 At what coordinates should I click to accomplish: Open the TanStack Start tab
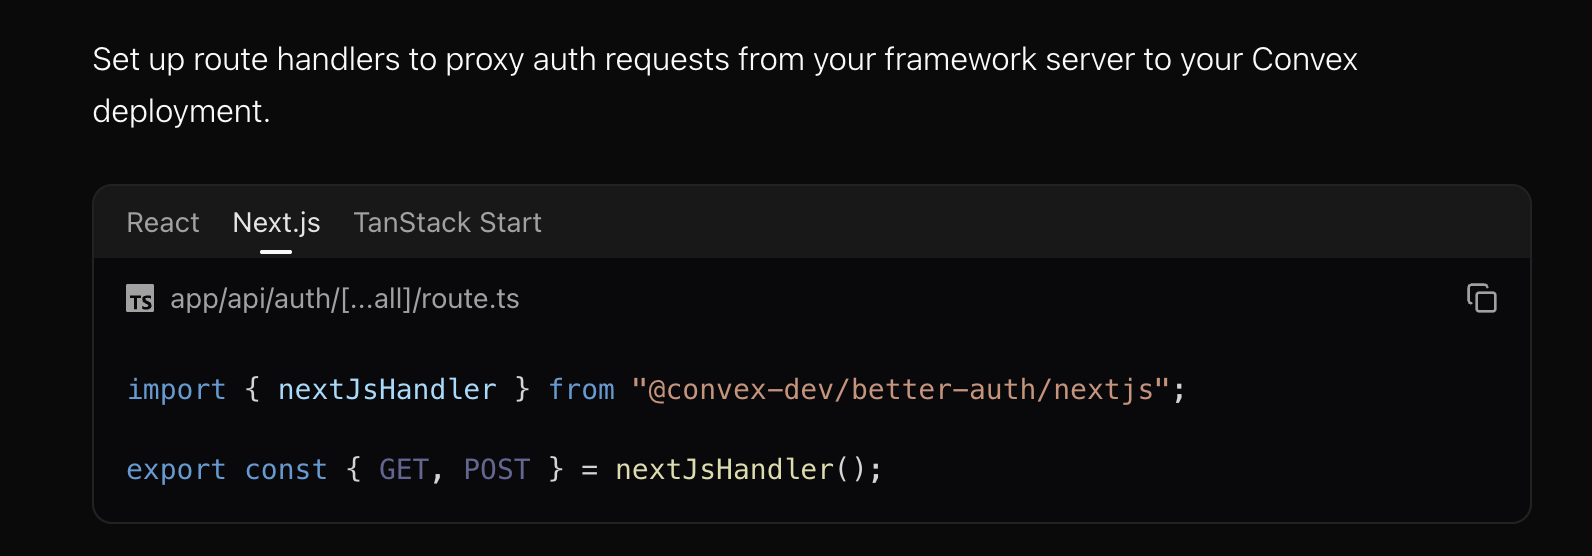click(447, 222)
